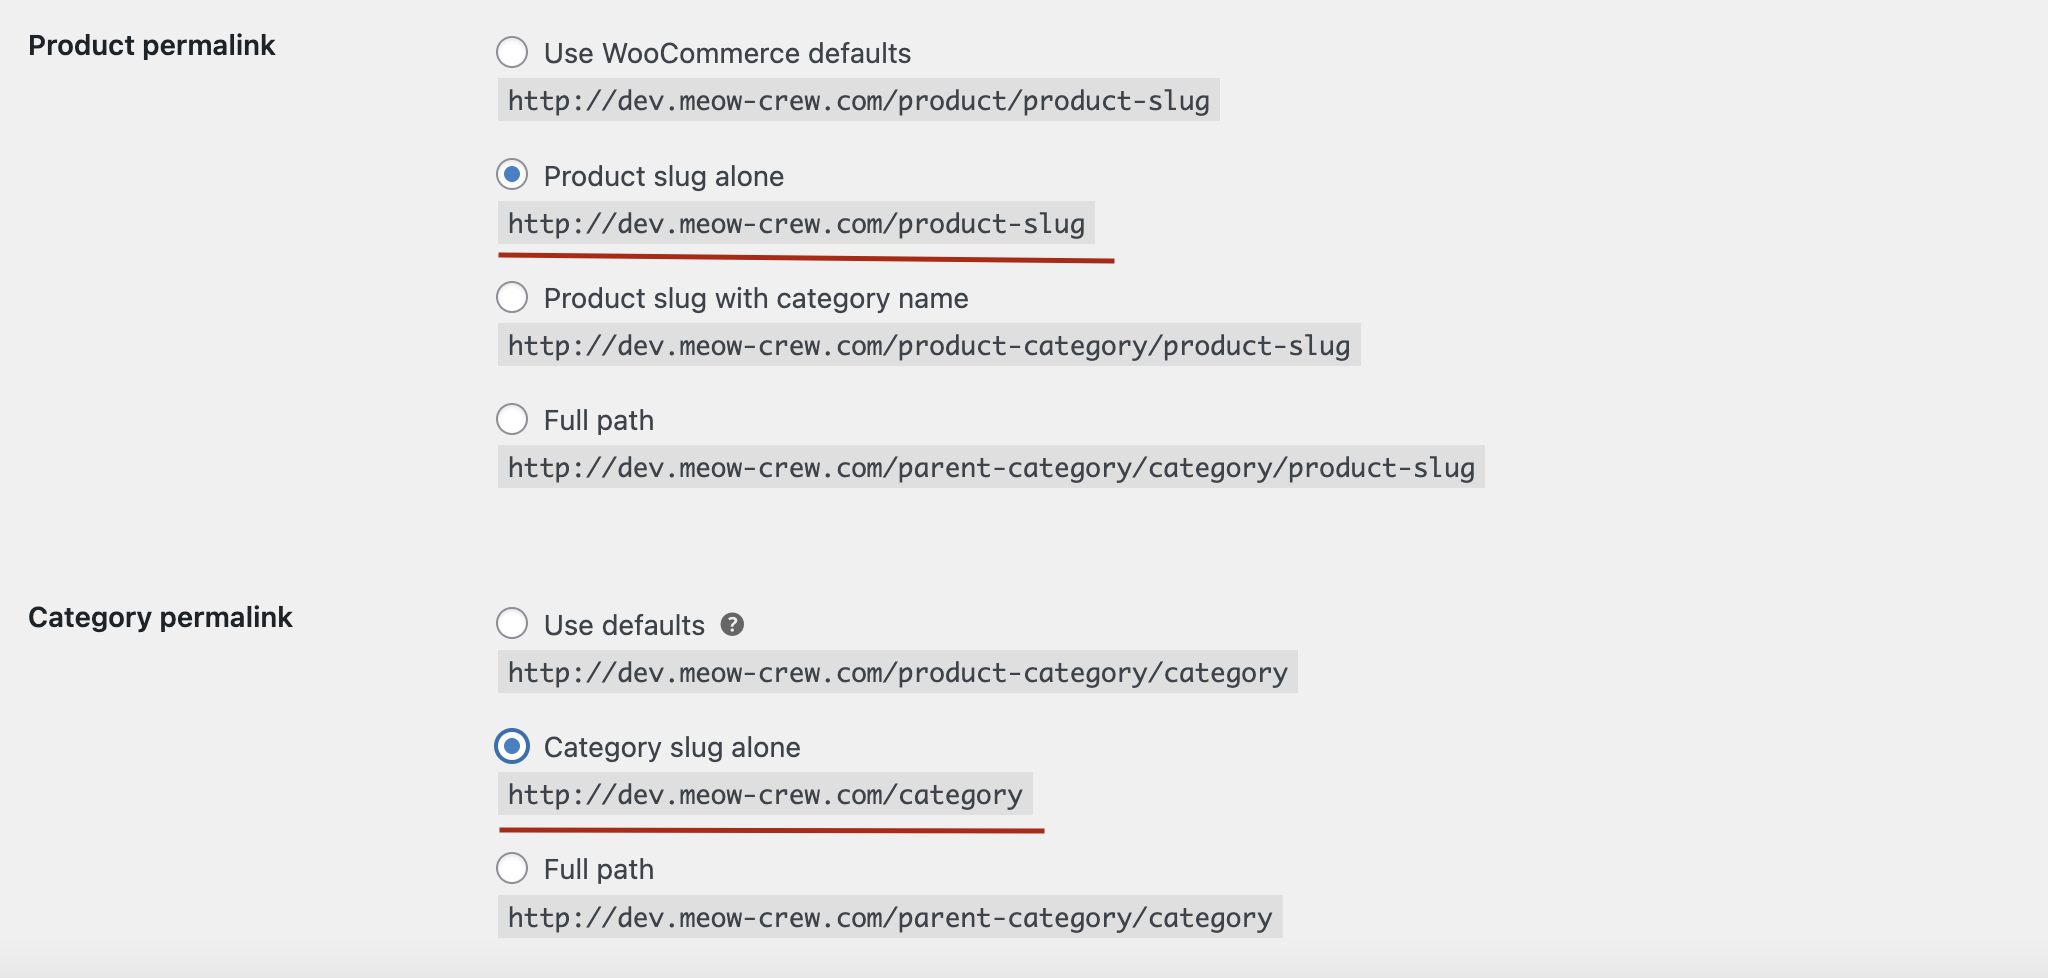This screenshot has width=2048, height=978.
Task: Click the Product permalink section heading
Action: (x=151, y=44)
